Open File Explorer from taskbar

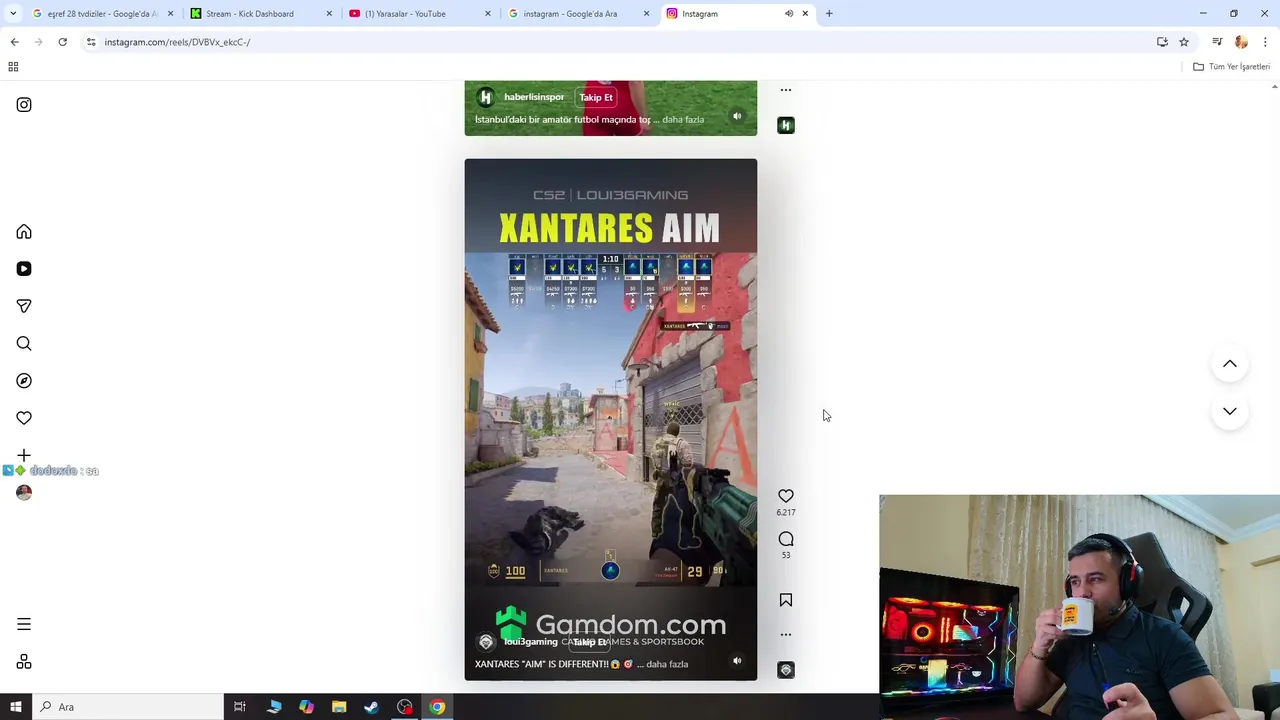[339, 707]
